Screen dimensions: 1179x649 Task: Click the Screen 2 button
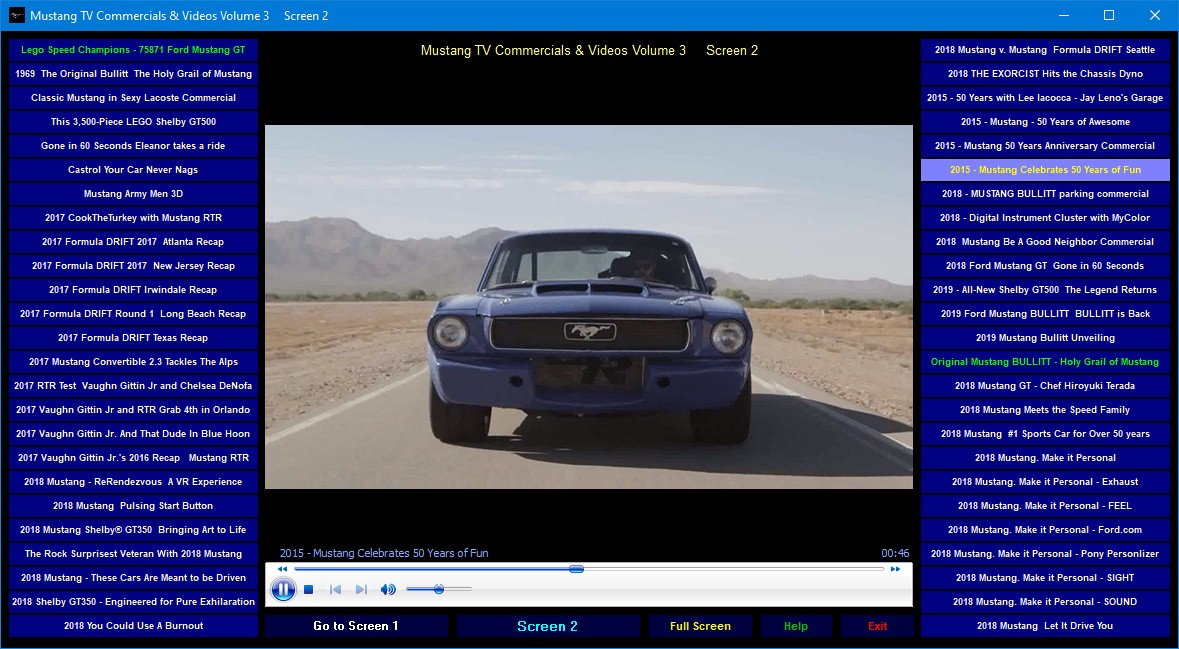click(547, 626)
